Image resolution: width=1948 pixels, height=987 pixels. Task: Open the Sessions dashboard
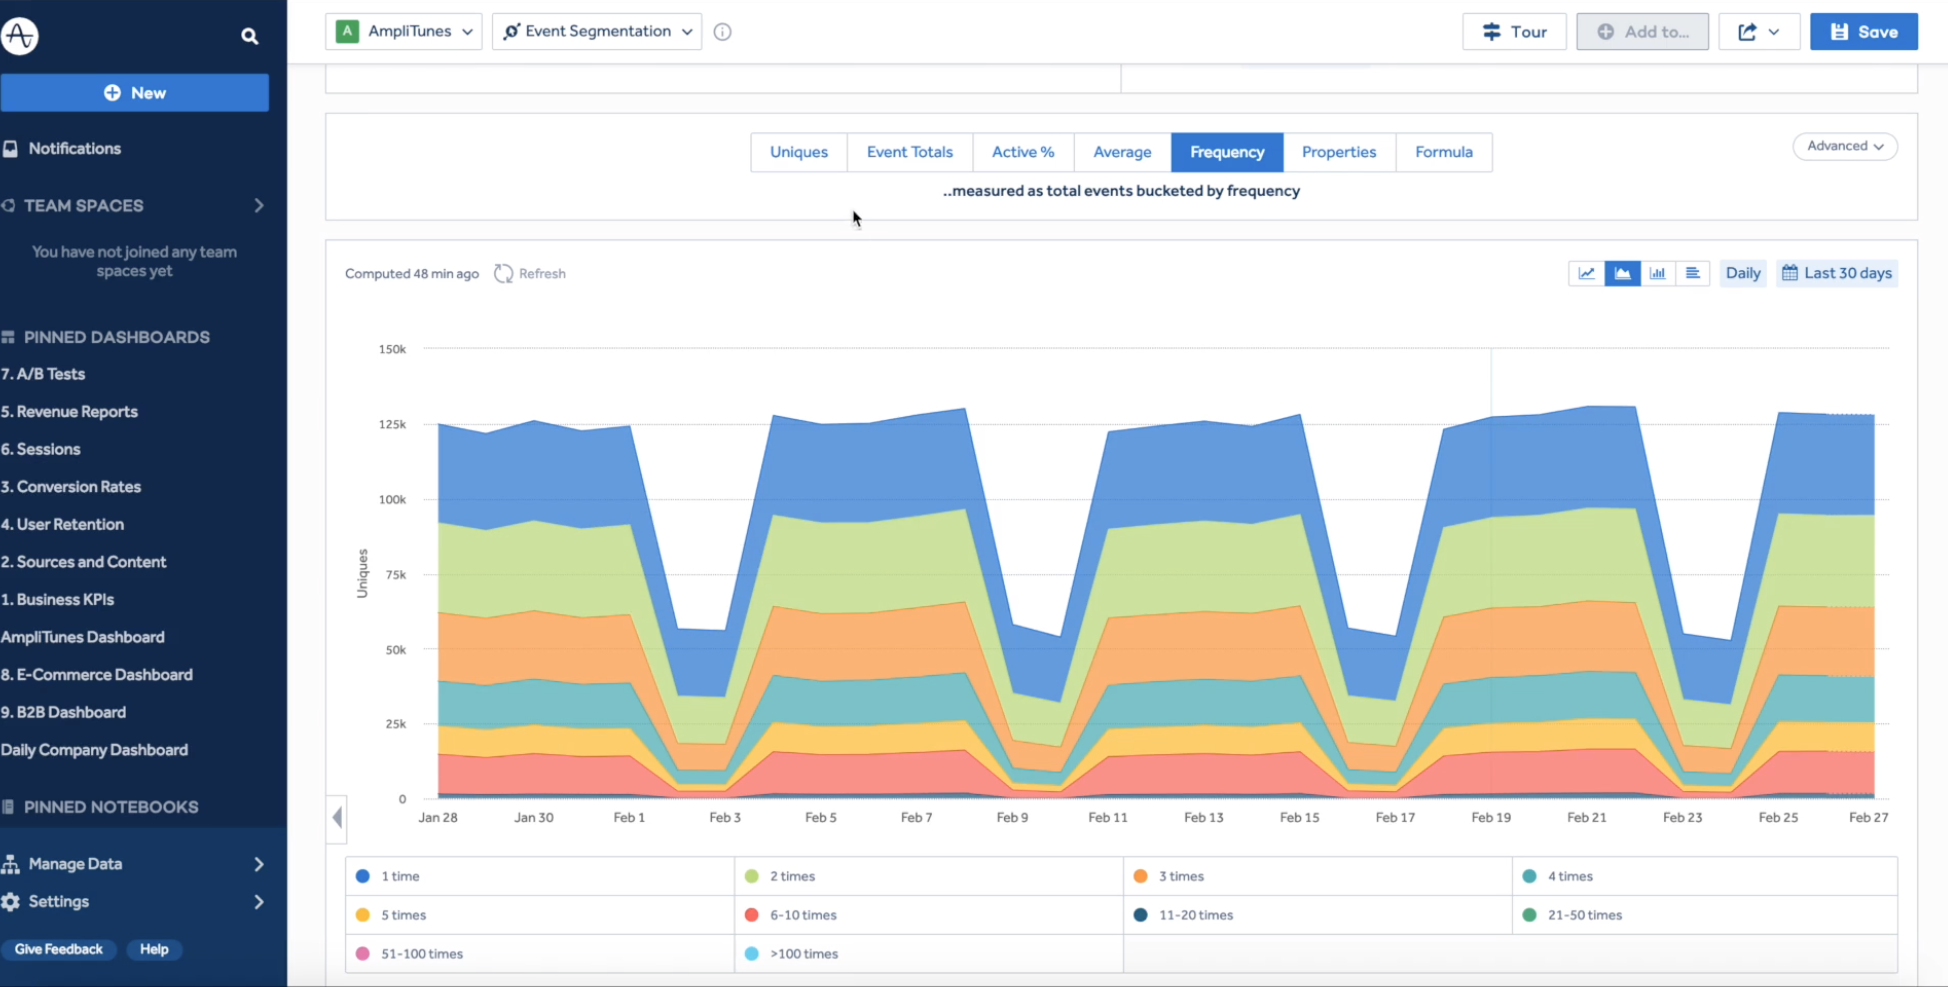pos(41,449)
